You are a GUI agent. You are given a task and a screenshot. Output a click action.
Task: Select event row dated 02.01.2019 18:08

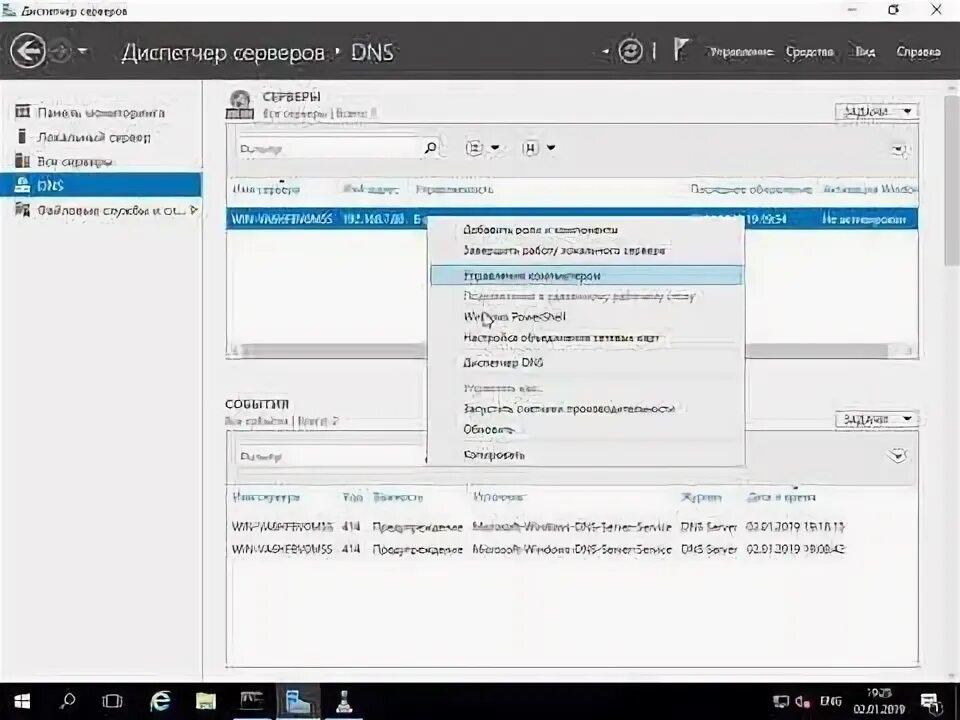tap(572, 549)
